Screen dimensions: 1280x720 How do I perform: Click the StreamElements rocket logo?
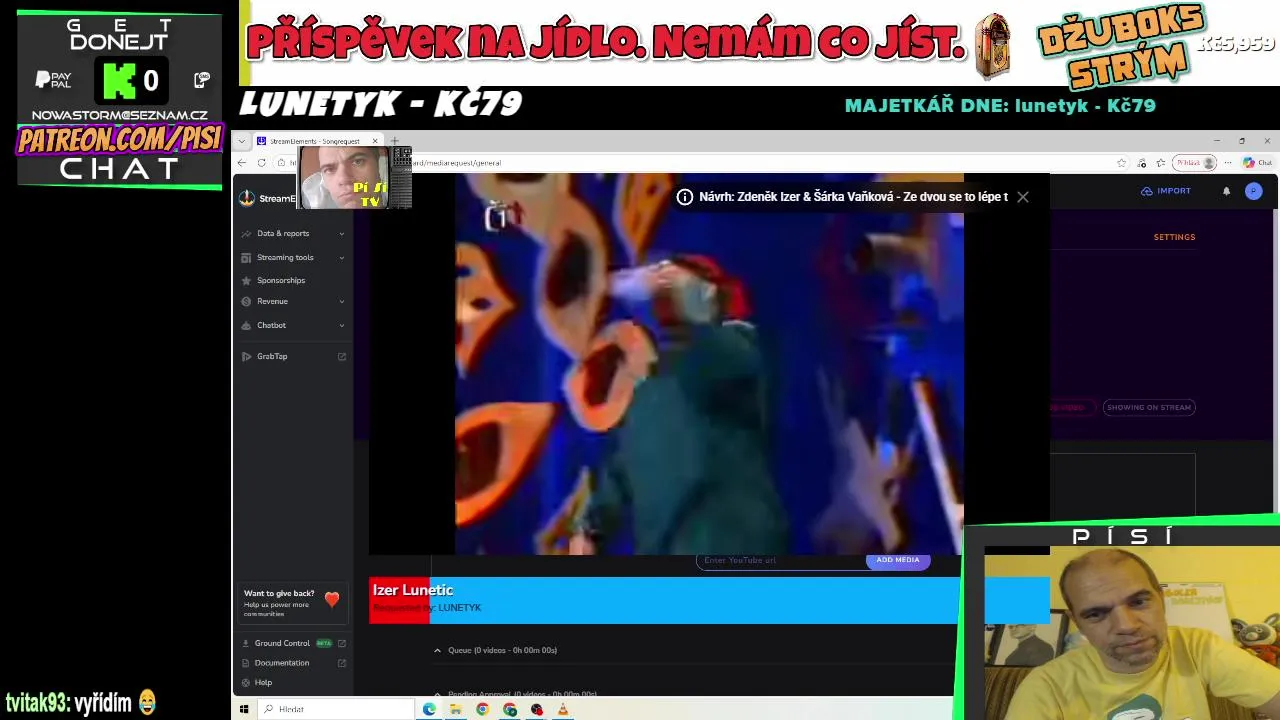pyautogui.click(x=247, y=198)
